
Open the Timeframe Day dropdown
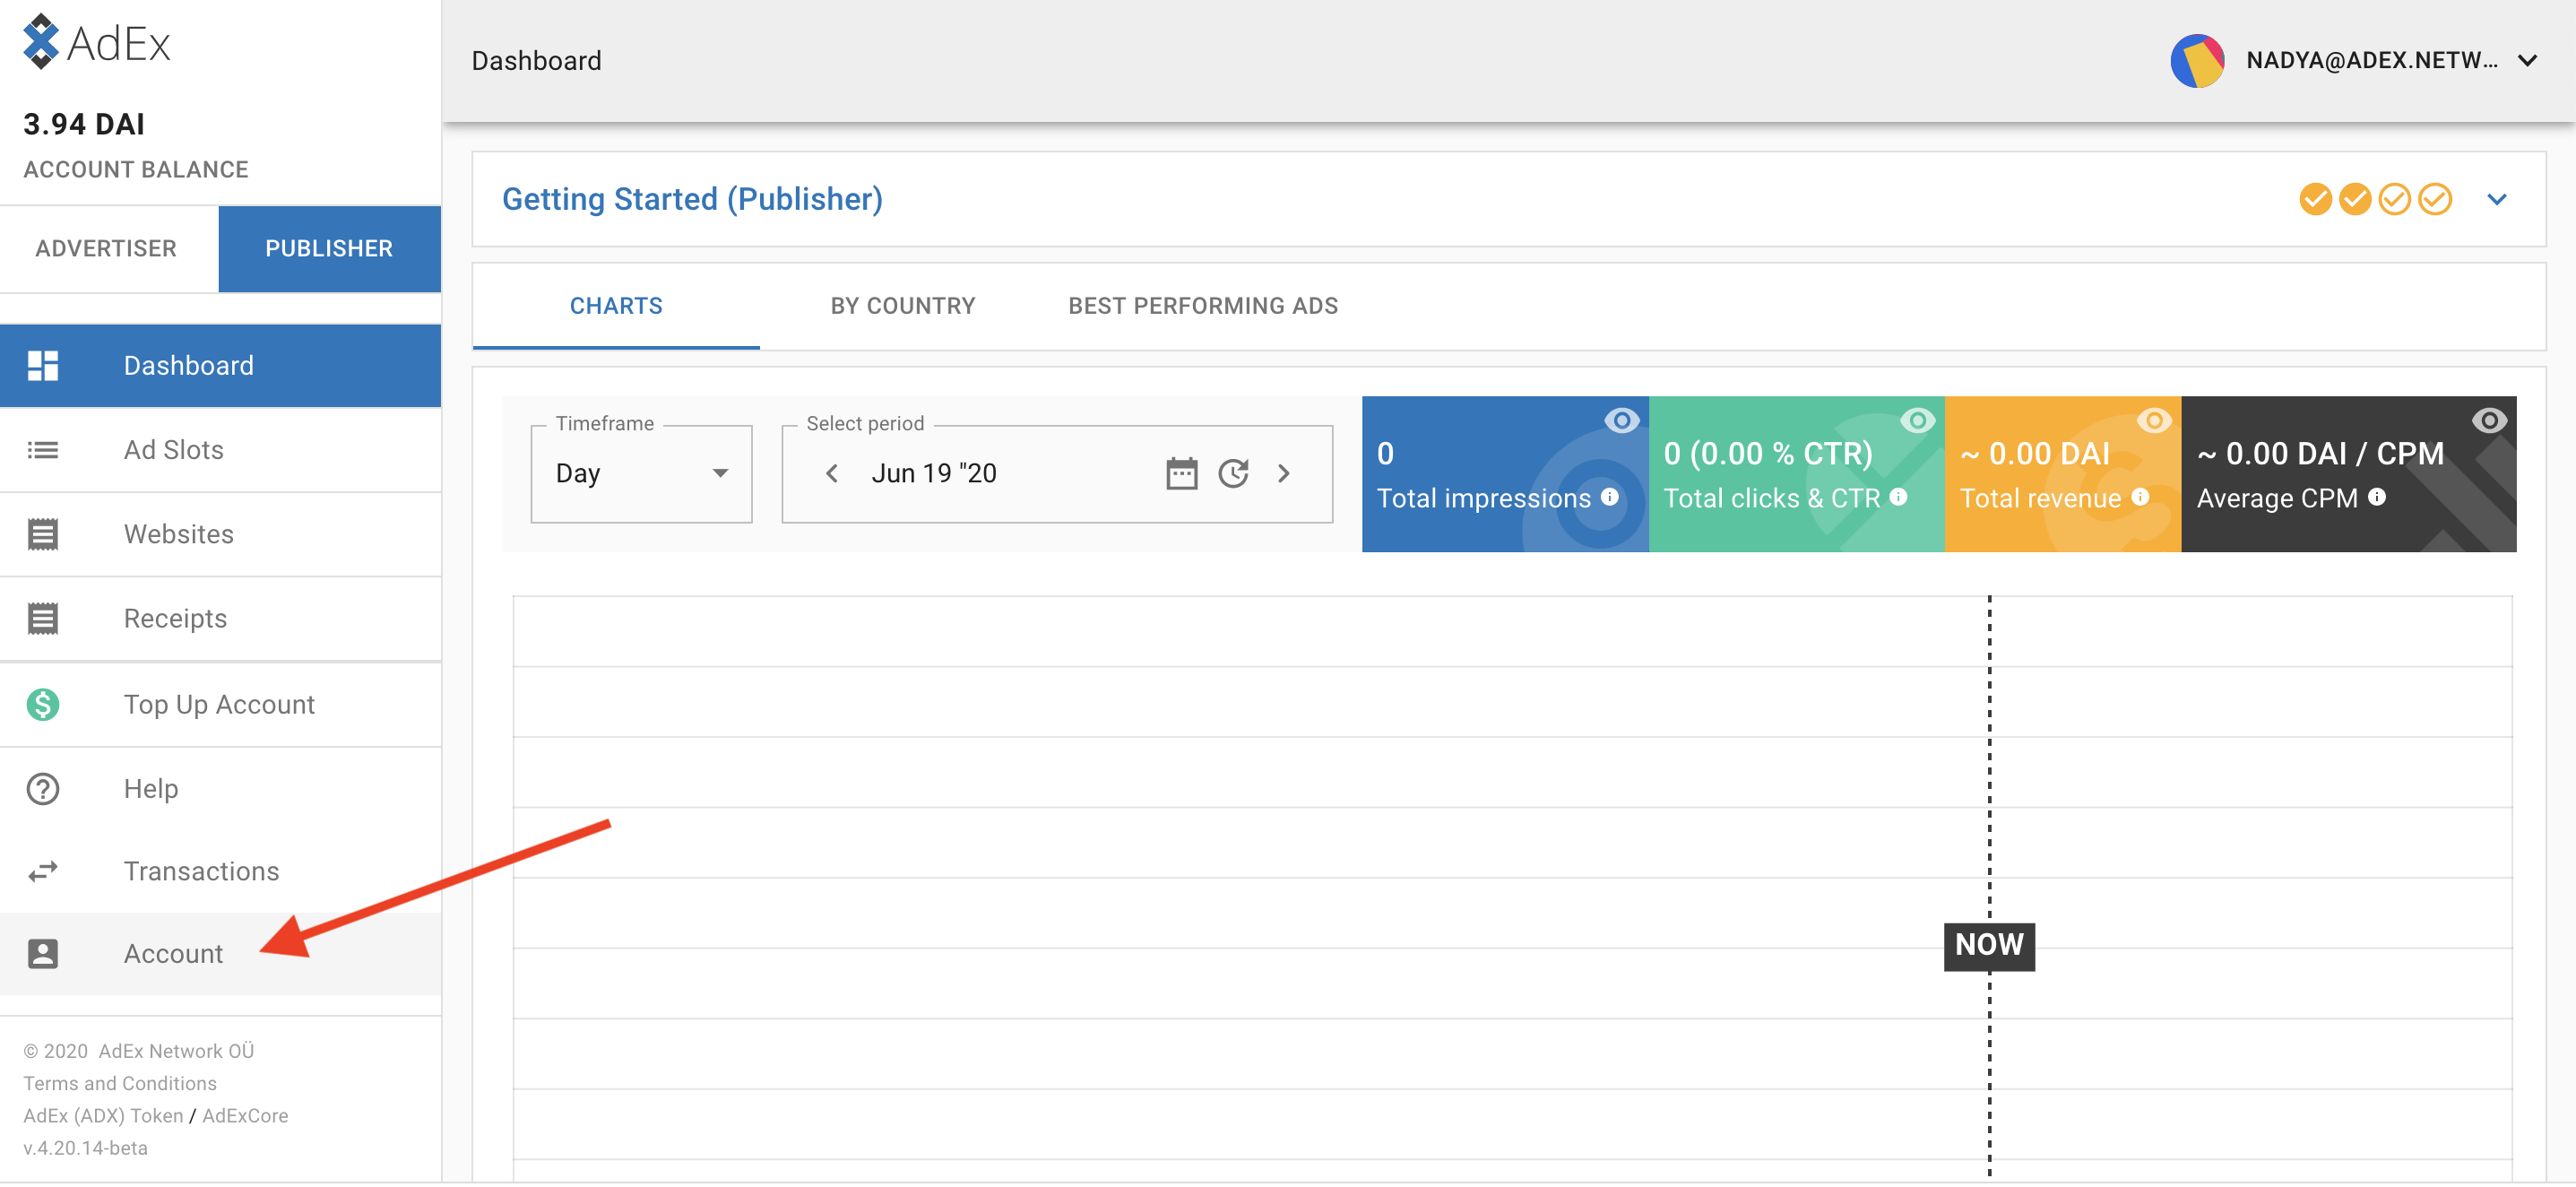pyautogui.click(x=641, y=473)
